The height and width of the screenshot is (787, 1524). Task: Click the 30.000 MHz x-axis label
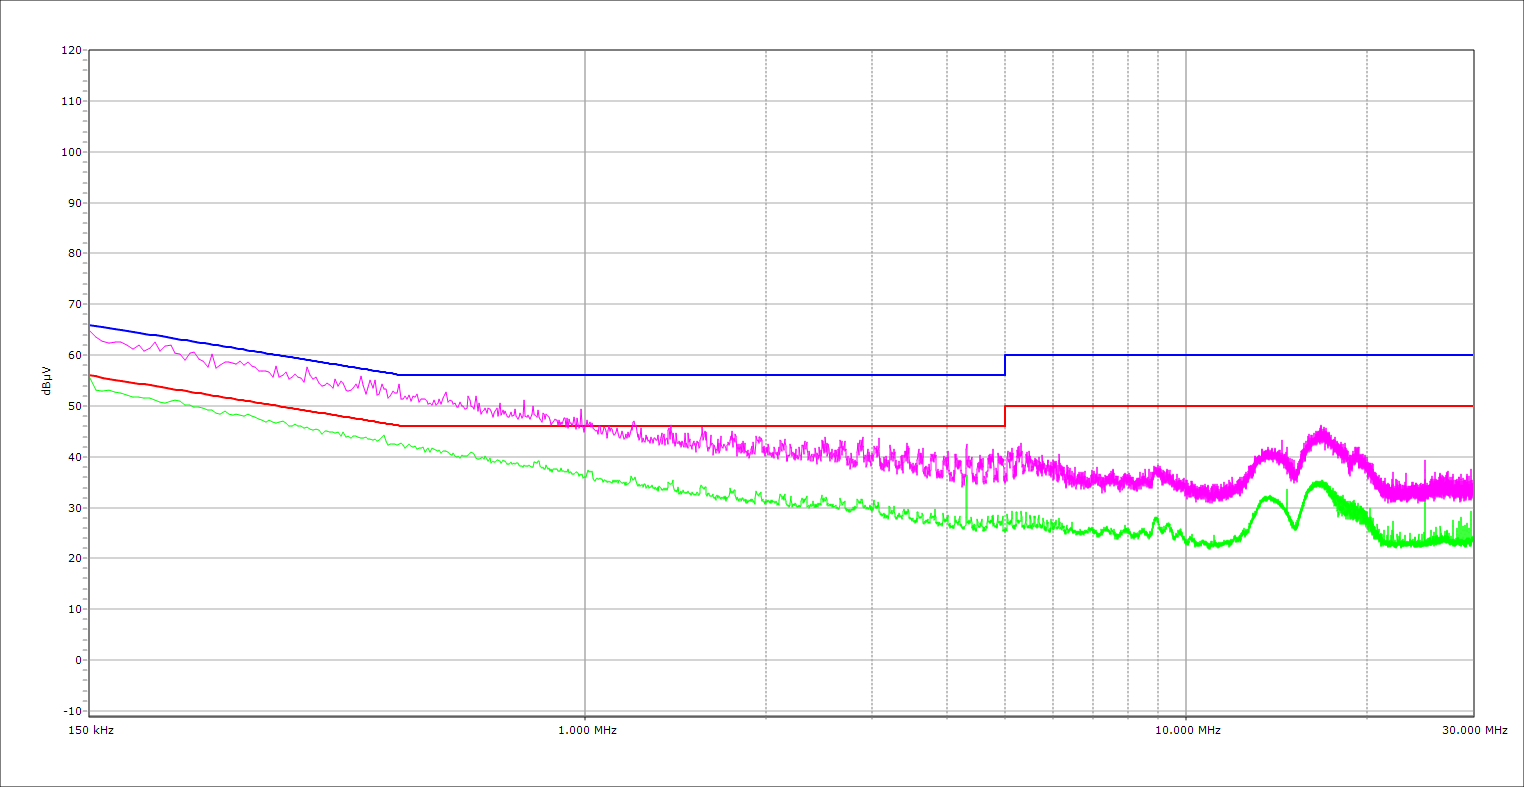click(x=1474, y=730)
